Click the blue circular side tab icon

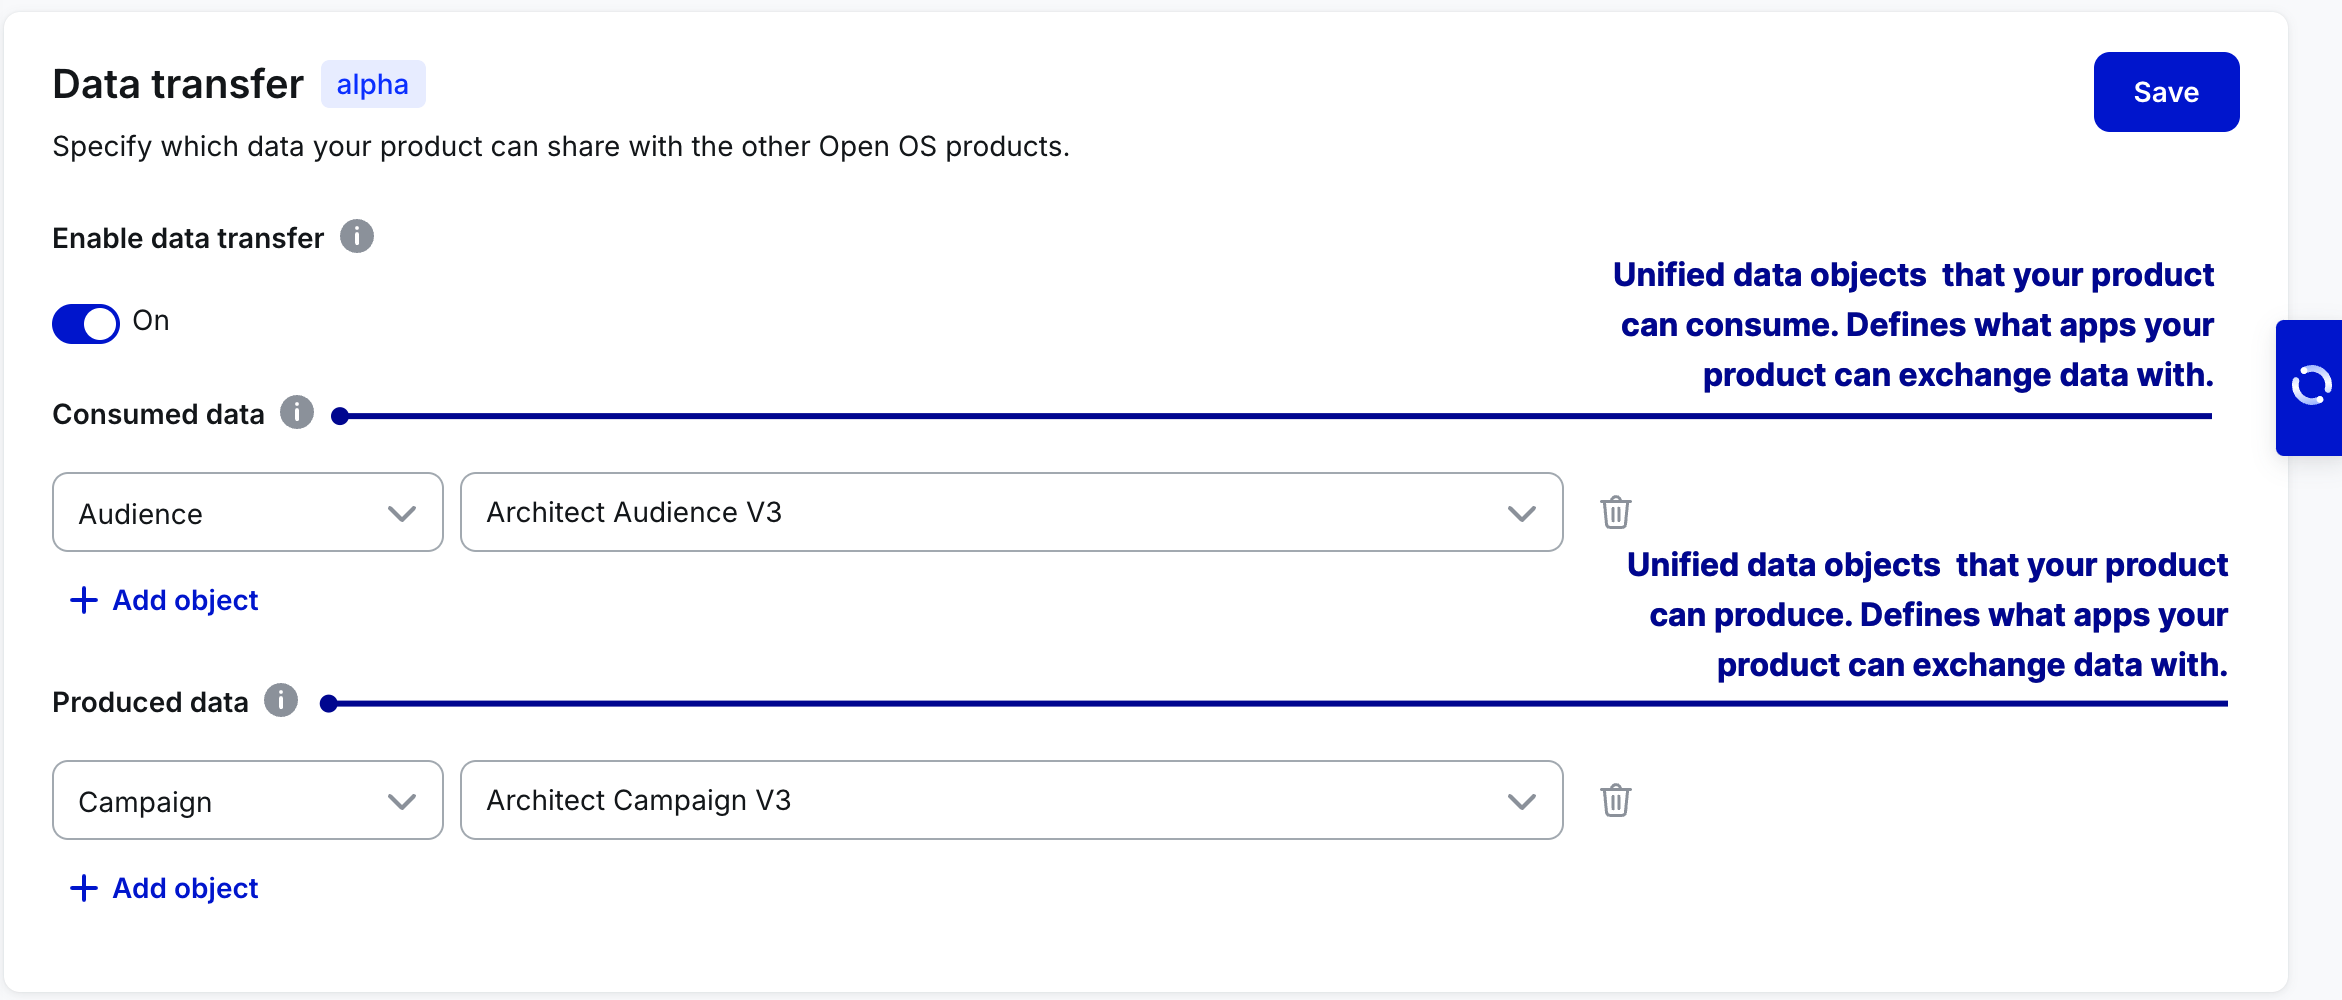click(x=2311, y=386)
